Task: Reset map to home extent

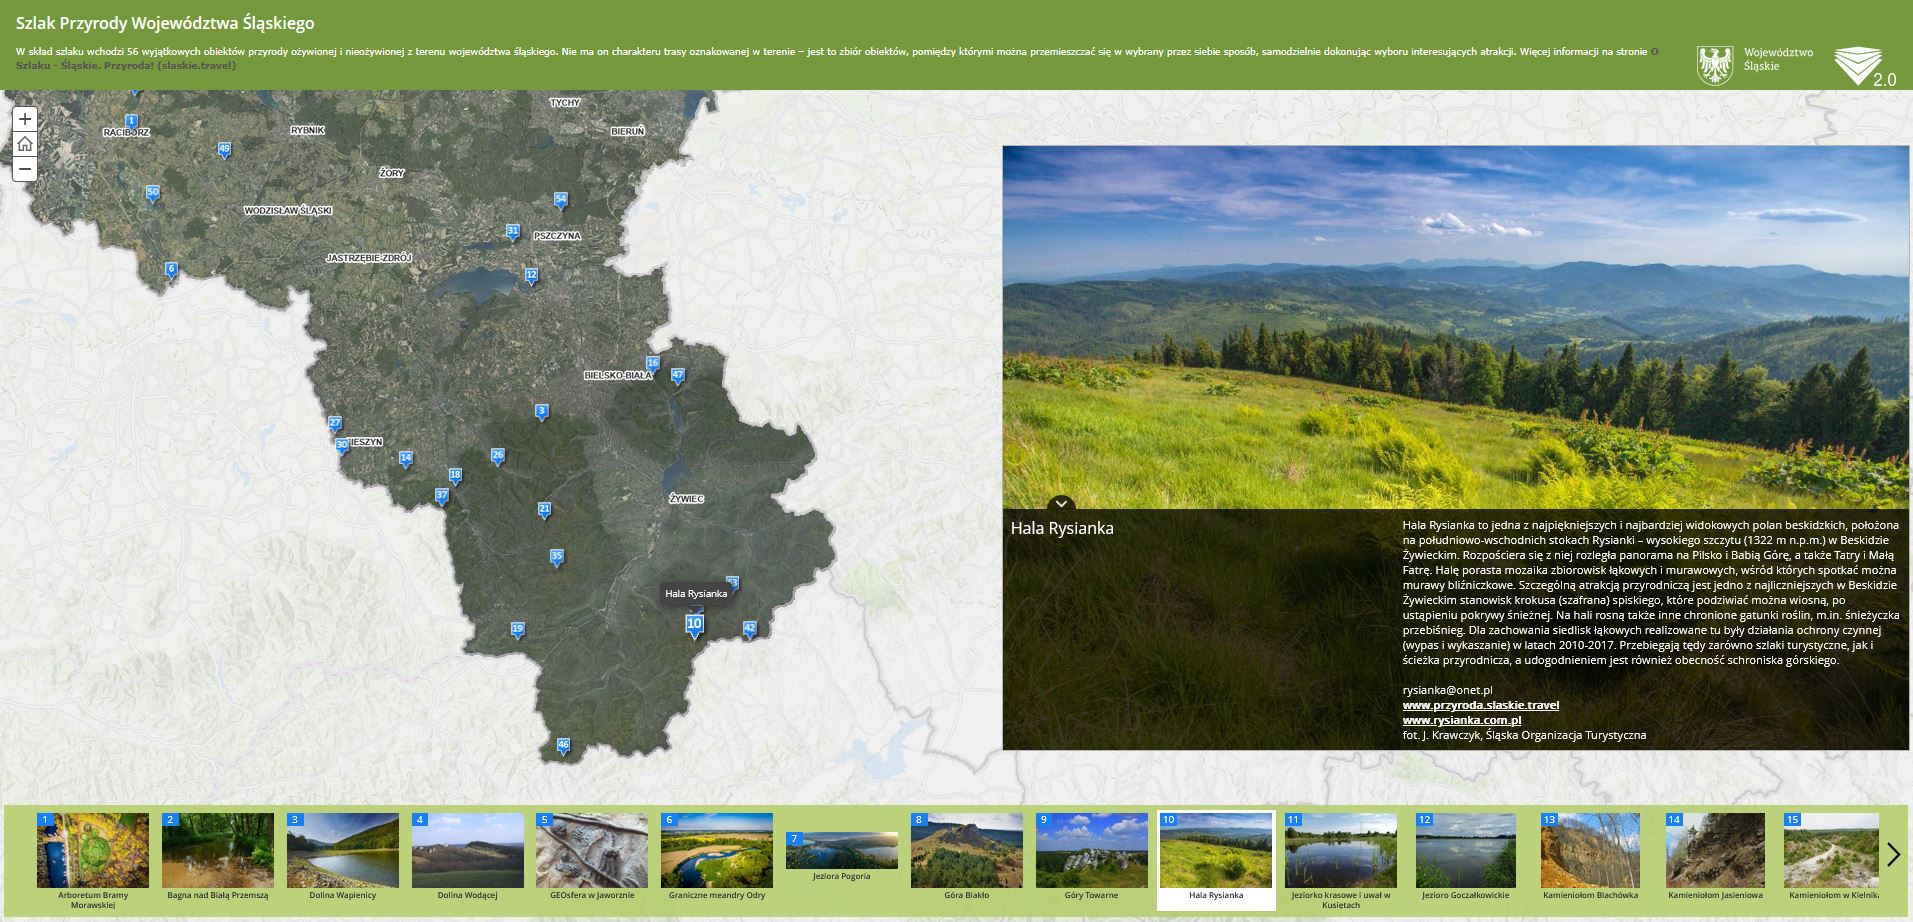Action: (25, 144)
